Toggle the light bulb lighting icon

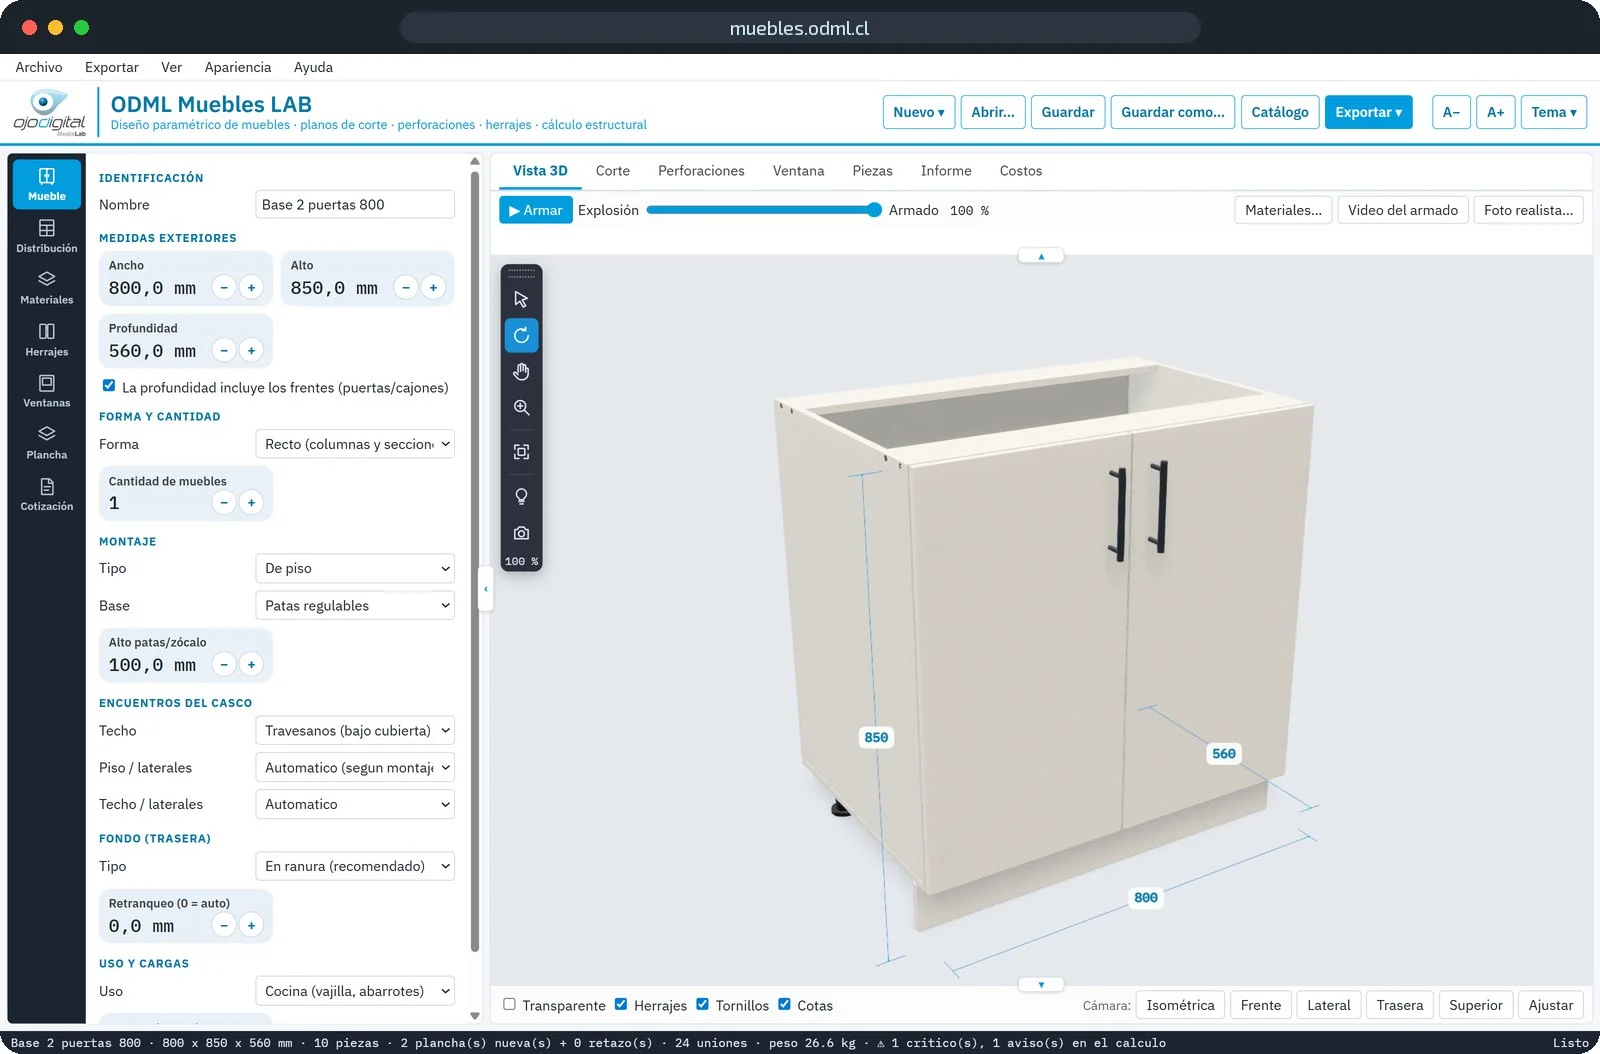(x=521, y=497)
